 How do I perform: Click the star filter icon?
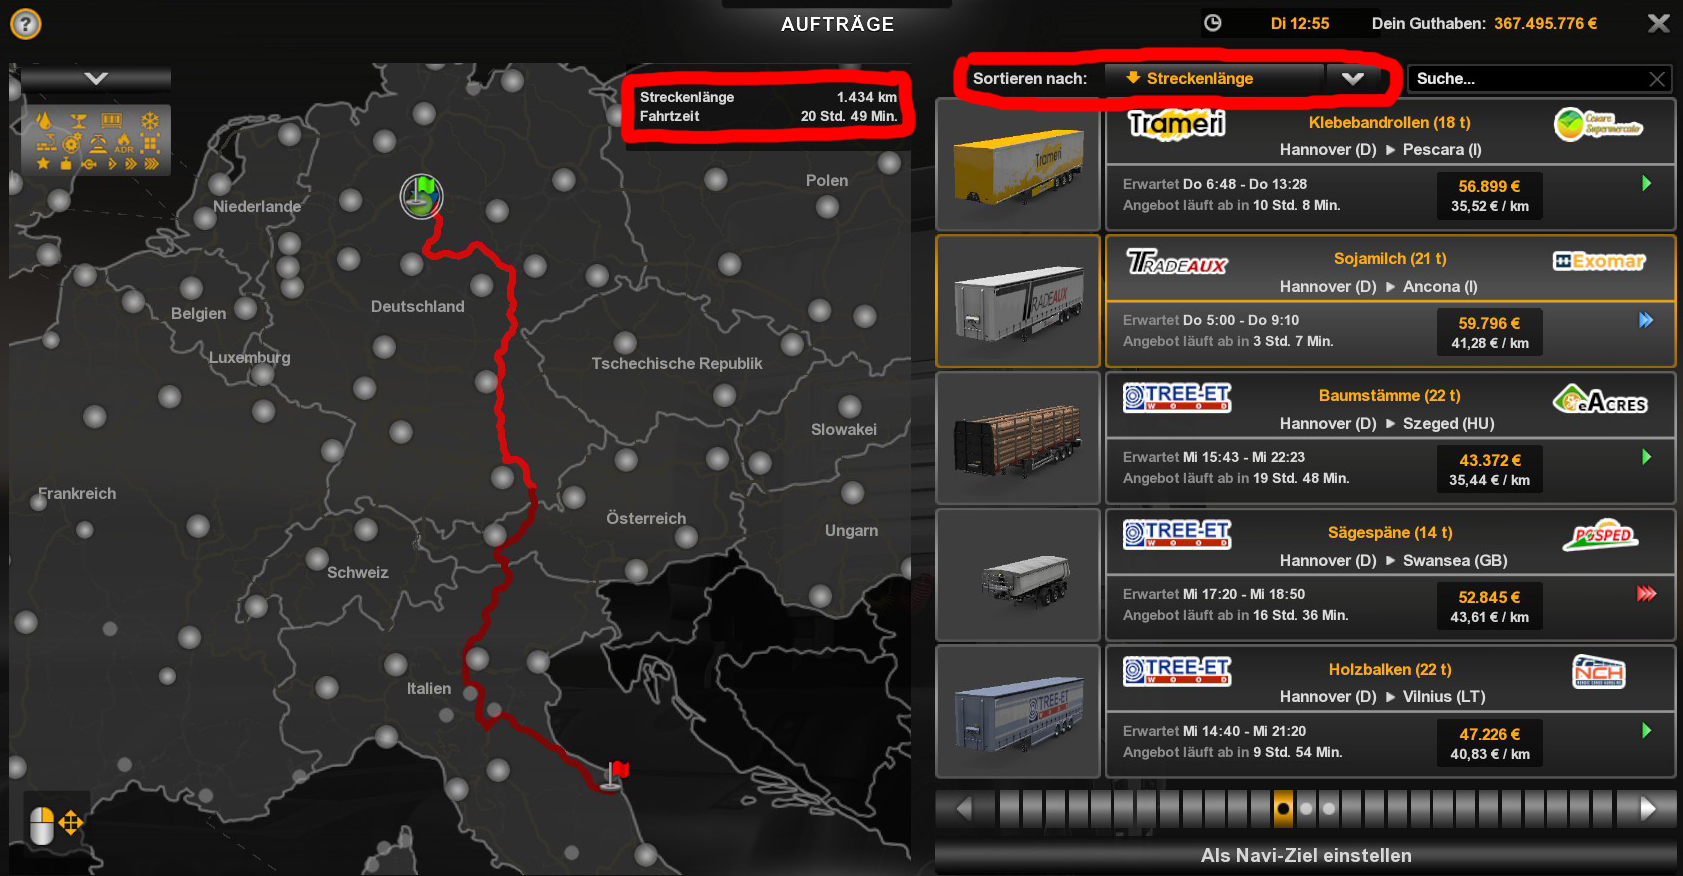click(x=43, y=163)
